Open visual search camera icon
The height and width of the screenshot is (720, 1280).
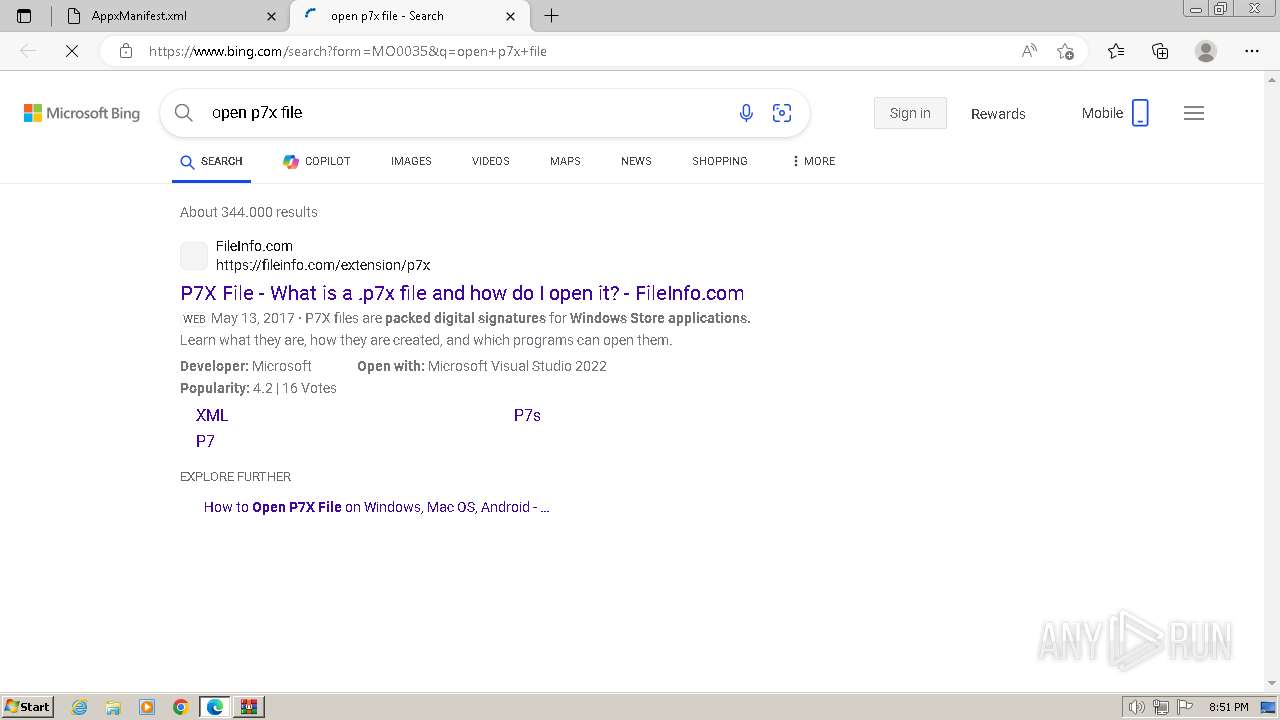[x=782, y=113]
